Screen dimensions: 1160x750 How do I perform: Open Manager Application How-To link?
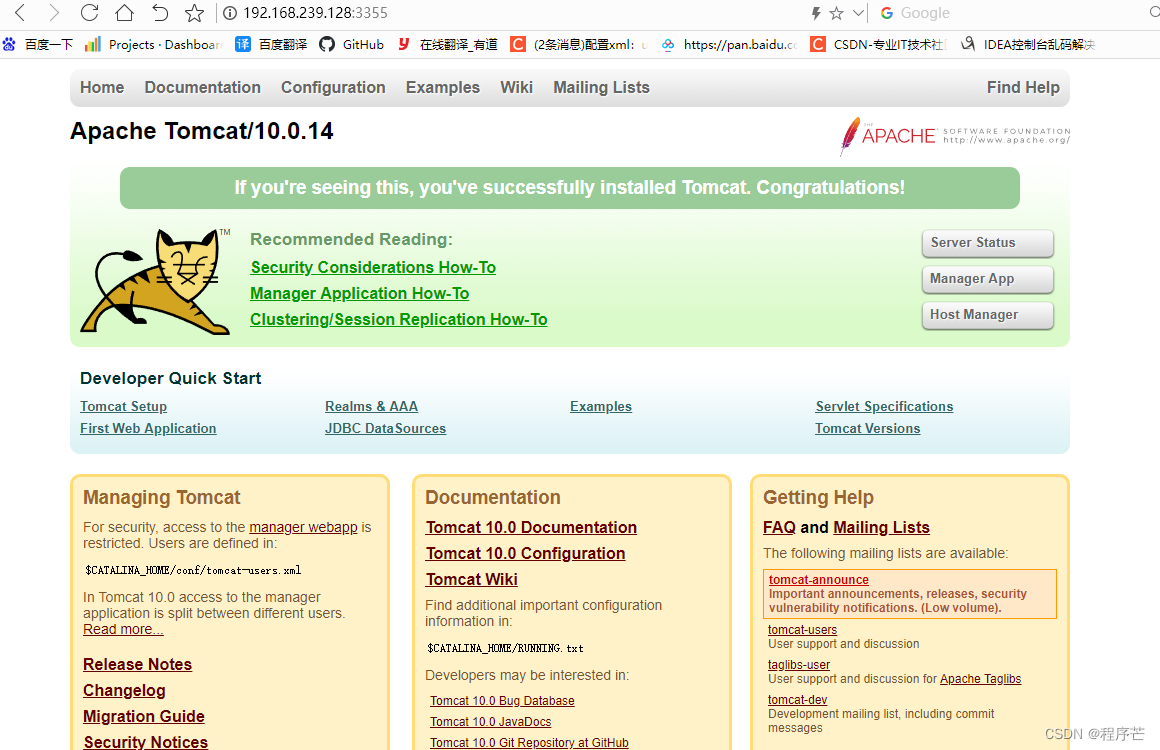[x=360, y=294]
